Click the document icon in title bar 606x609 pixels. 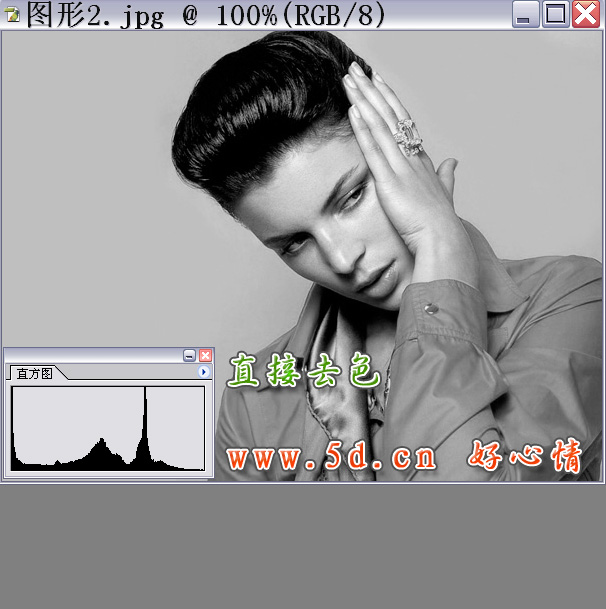[x=12, y=15]
